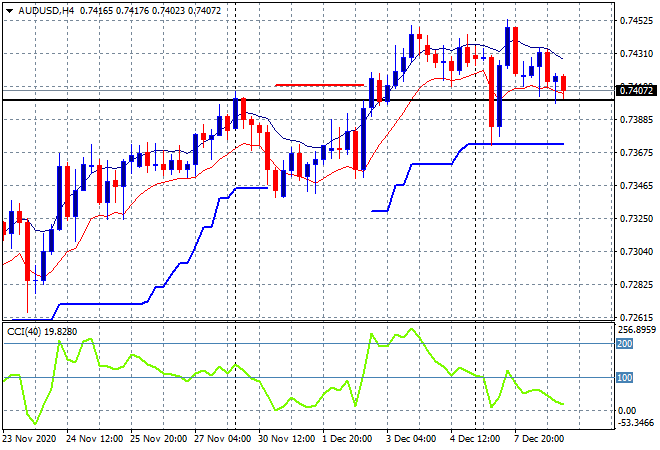Click the 0.73465 price axis label
This screenshot has height=450, width=660.
click(636, 185)
